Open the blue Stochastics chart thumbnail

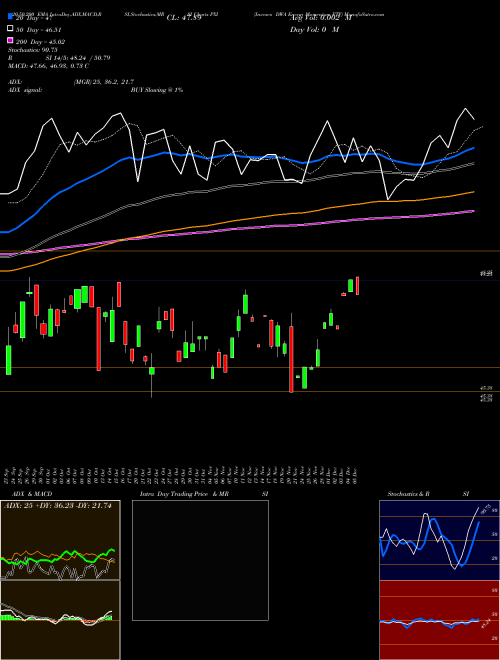click(x=439, y=540)
